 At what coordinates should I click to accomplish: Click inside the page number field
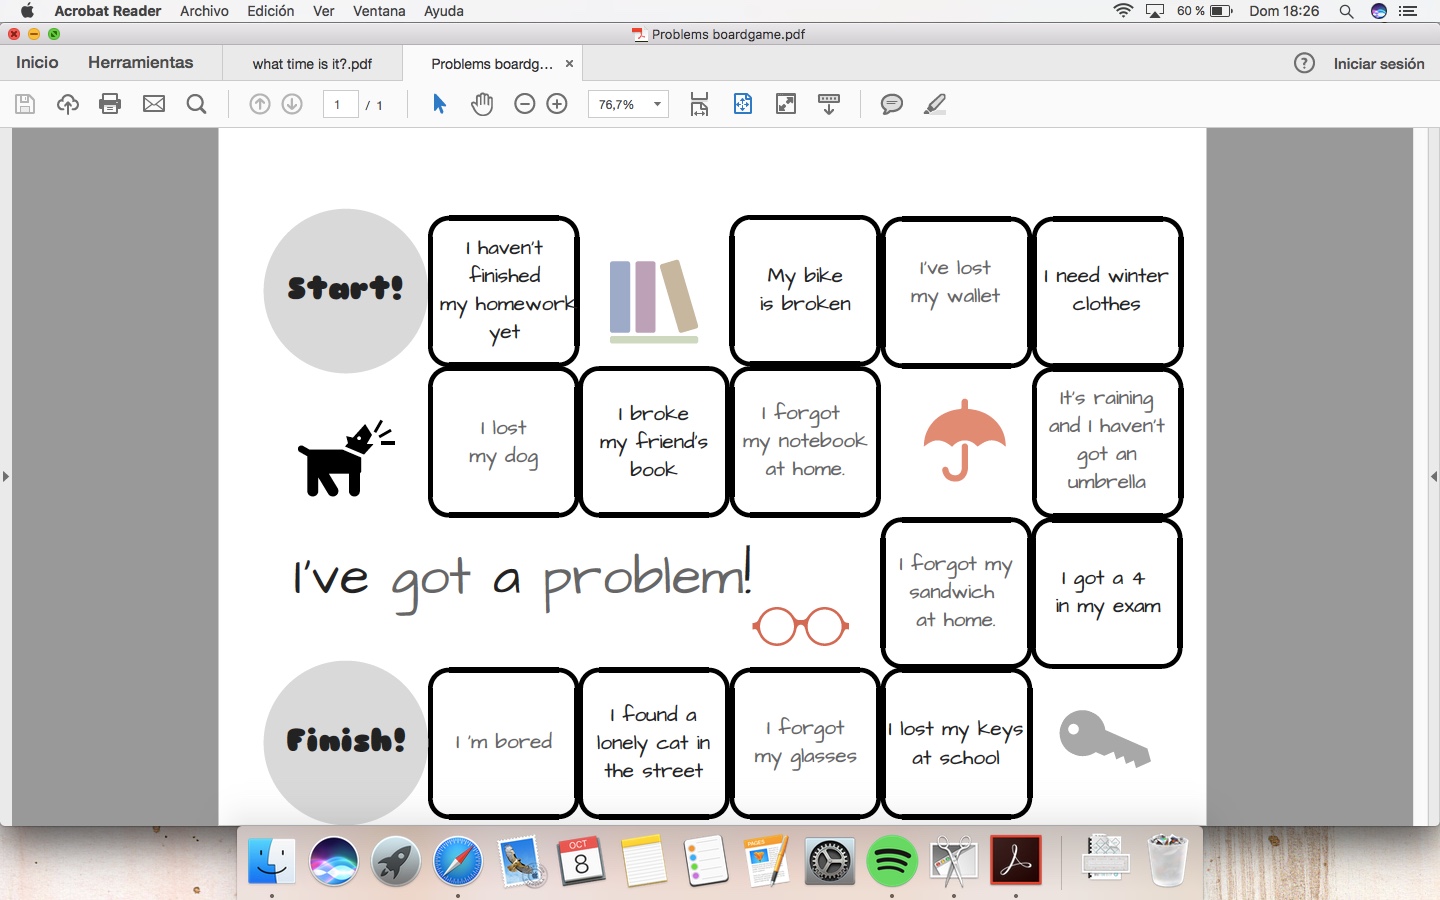(340, 104)
